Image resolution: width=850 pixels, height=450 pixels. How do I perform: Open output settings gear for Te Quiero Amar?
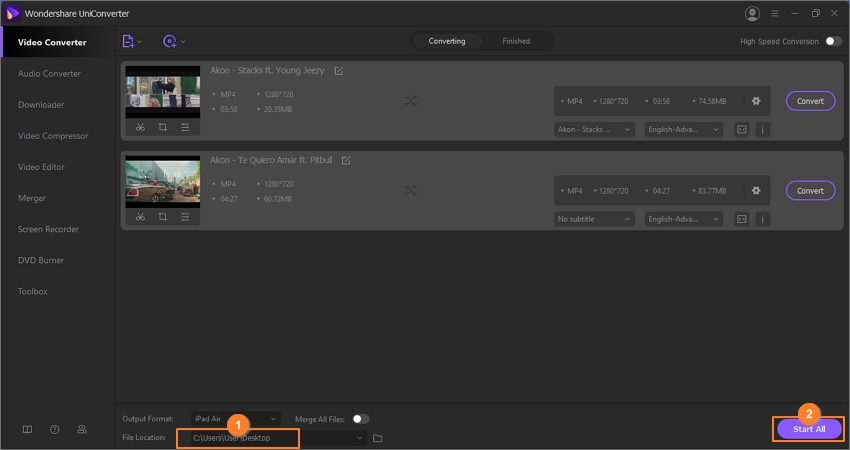pyautogui.click(x=756, y=190)
